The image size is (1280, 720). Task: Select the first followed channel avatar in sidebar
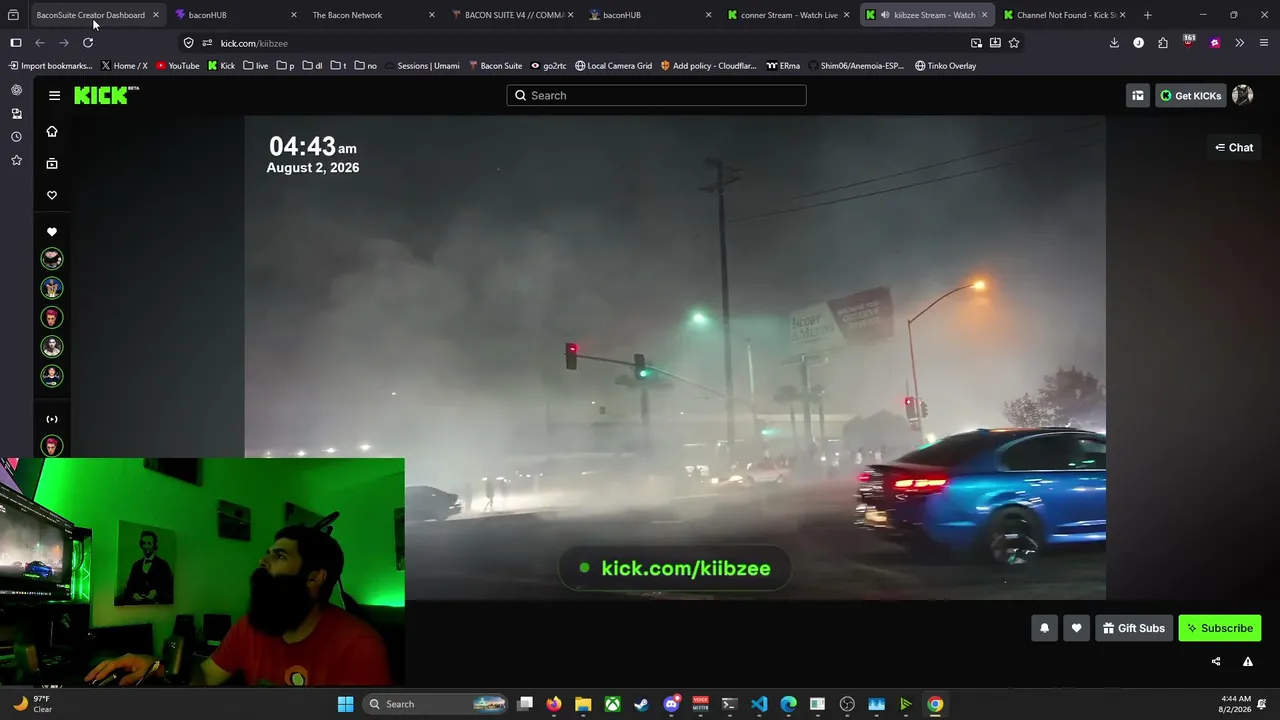pyautogui.click(x=52, y=259)
